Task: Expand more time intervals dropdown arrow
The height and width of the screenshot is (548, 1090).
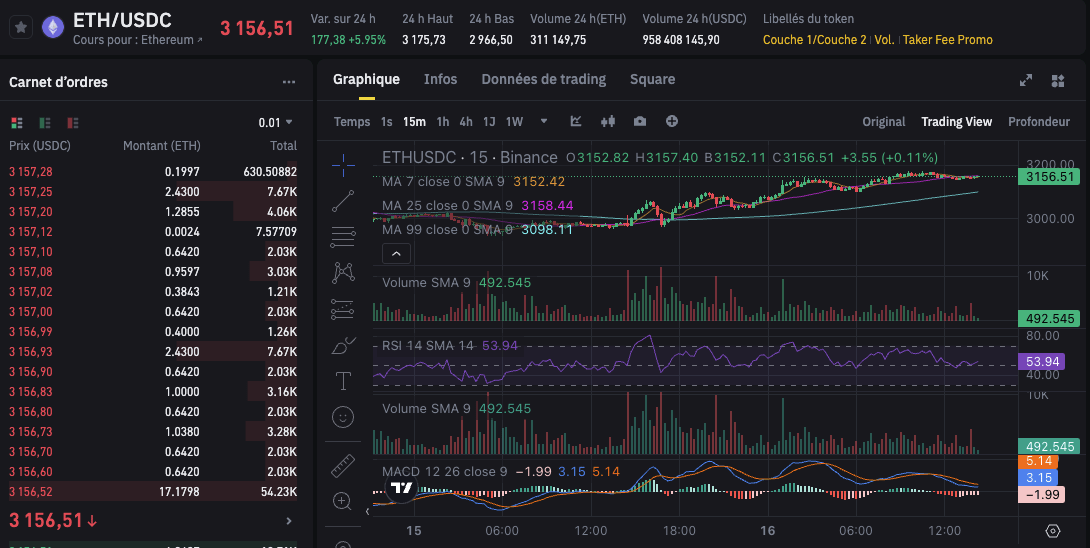Action: coord(544,121)
